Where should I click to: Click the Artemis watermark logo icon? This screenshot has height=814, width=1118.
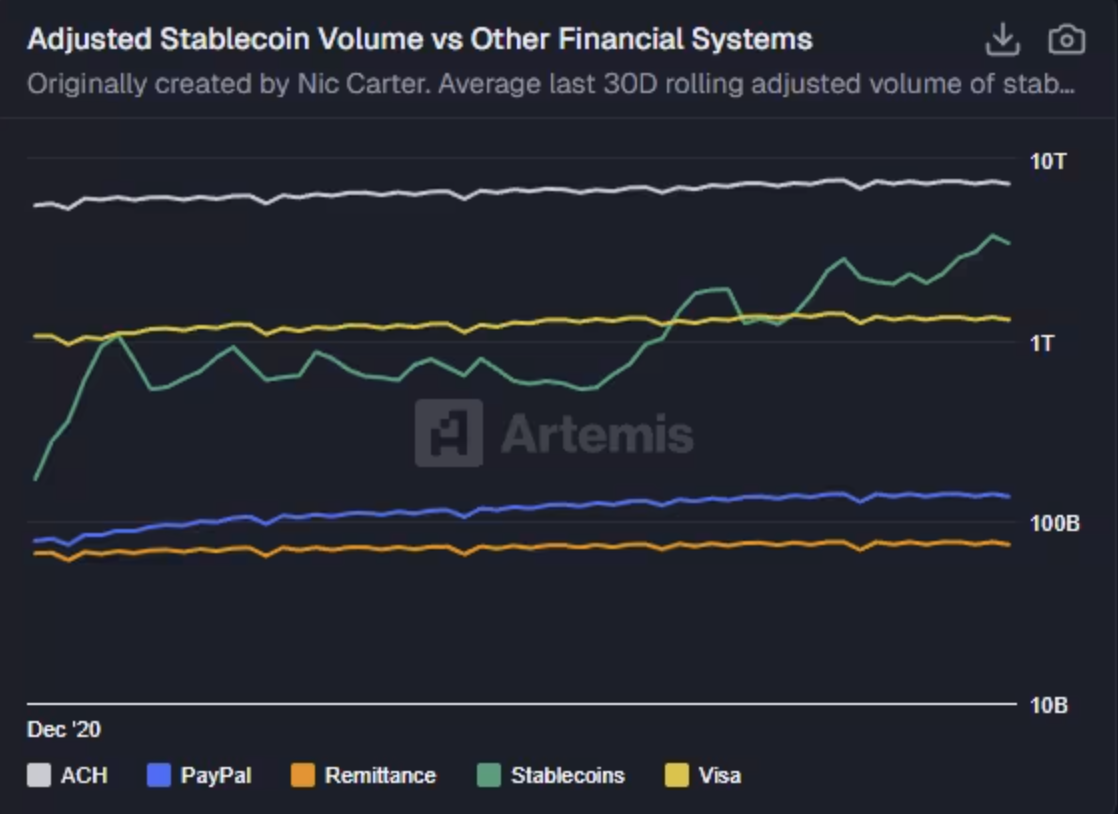coord(449,433)
